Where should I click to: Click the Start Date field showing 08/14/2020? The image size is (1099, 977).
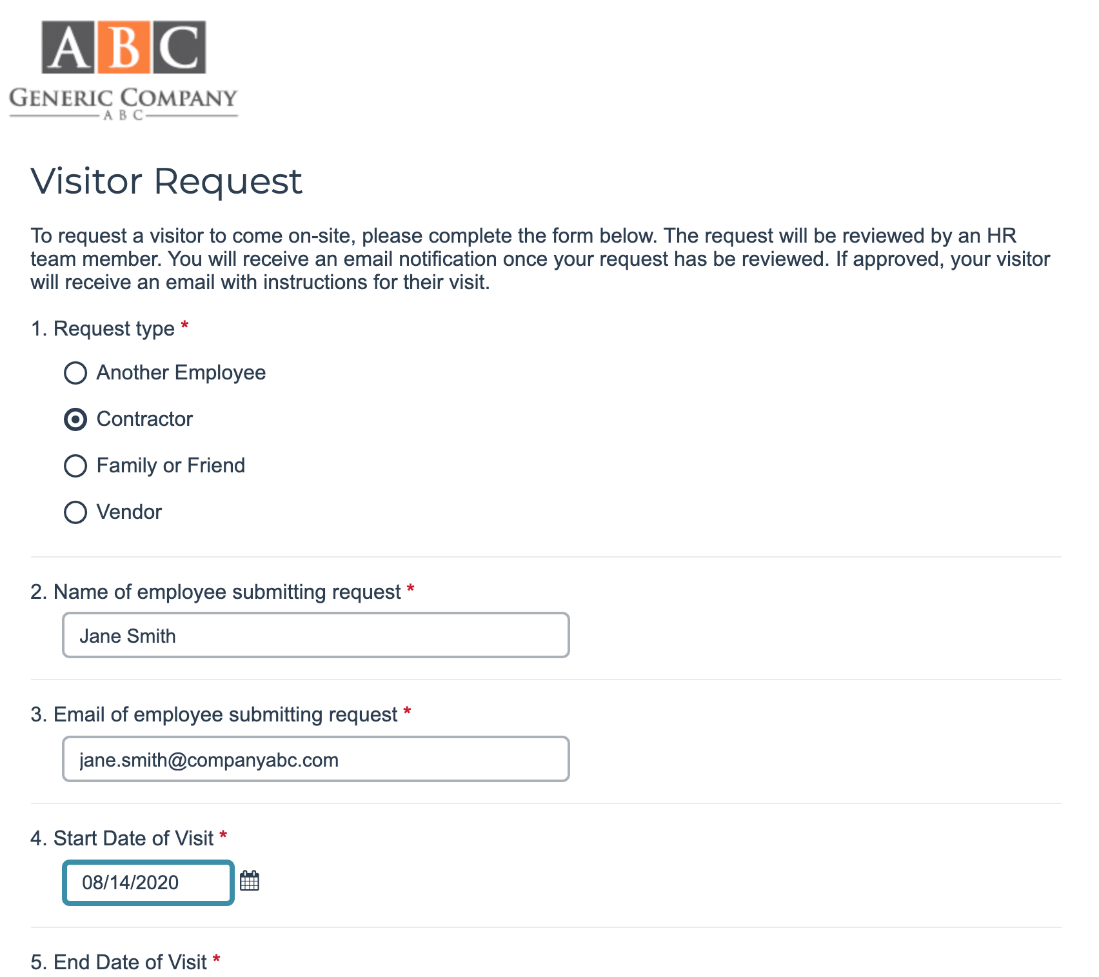[x=148, y=883]
